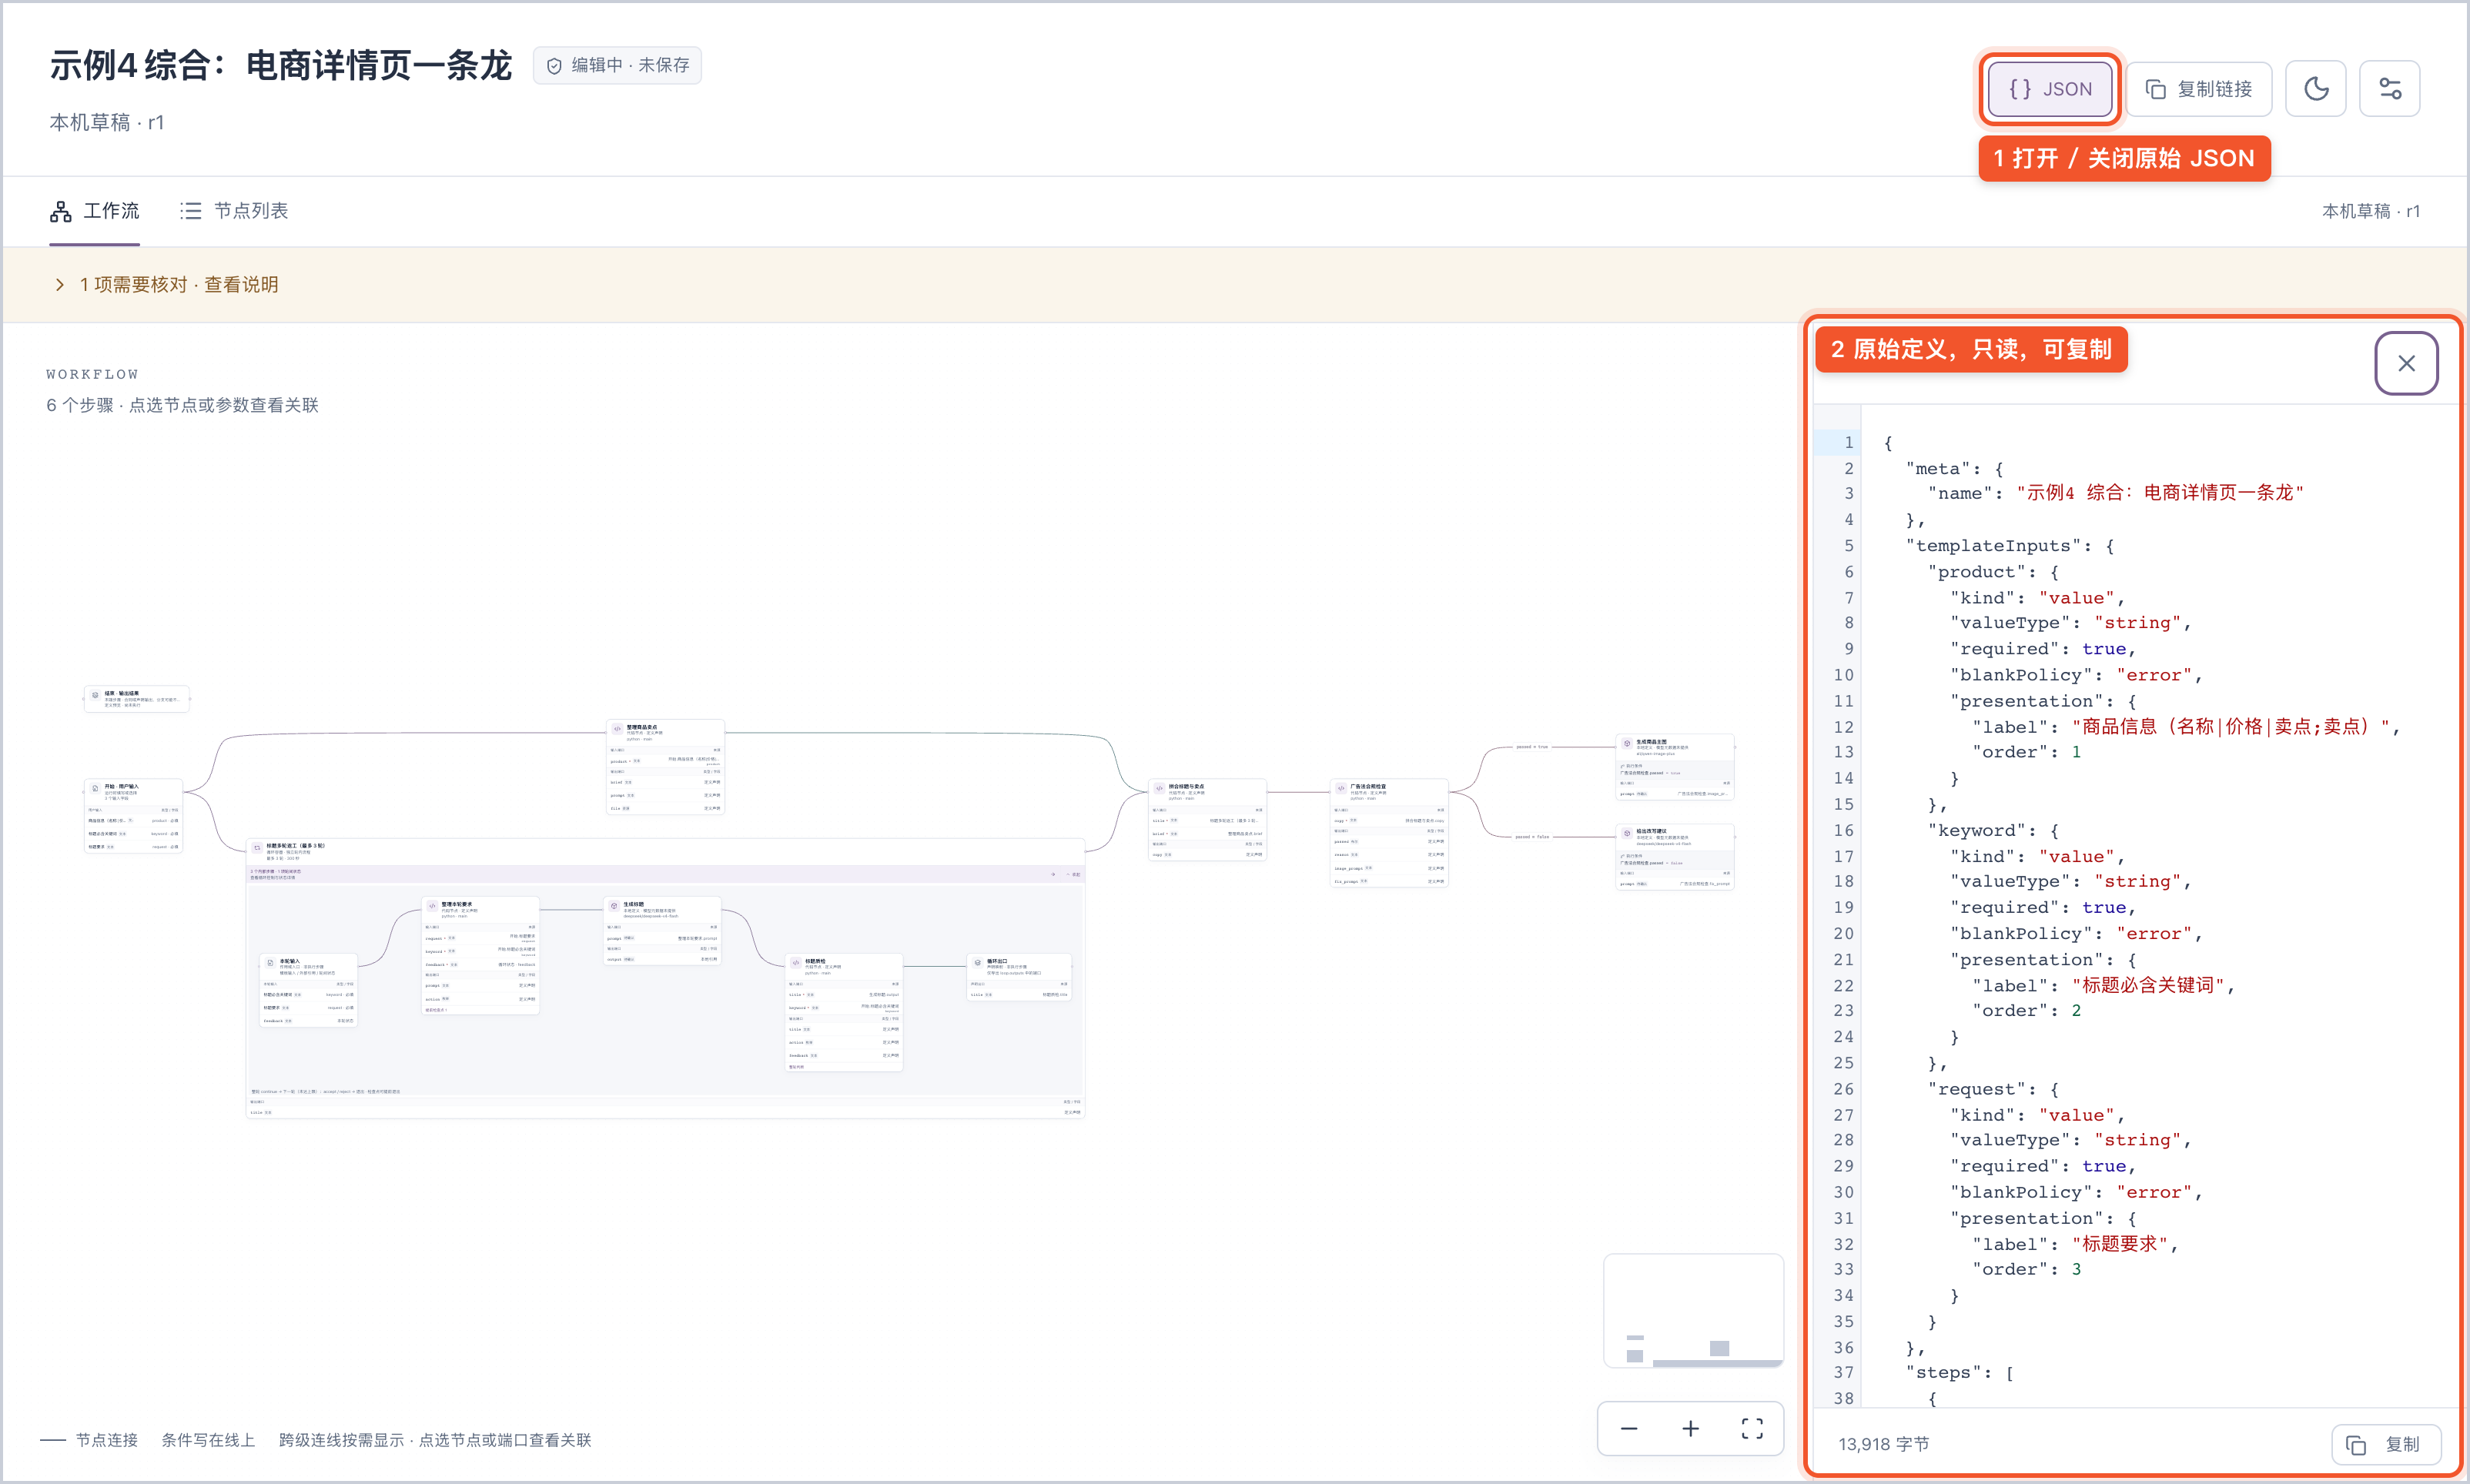This screenshot has height=1484, width=2470.
Task: Open the settings sliders icon button
Action: (2389, 89)
